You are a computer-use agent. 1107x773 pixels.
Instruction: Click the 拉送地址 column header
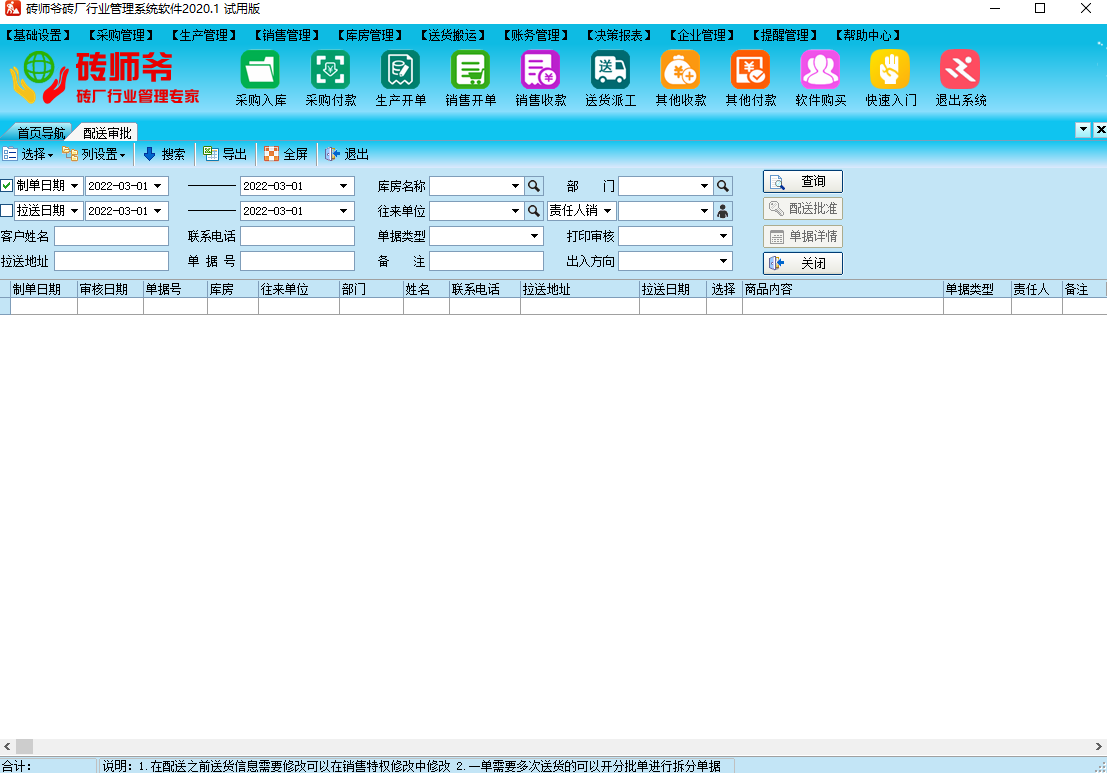pyautogui.click(x=580, y=289)
